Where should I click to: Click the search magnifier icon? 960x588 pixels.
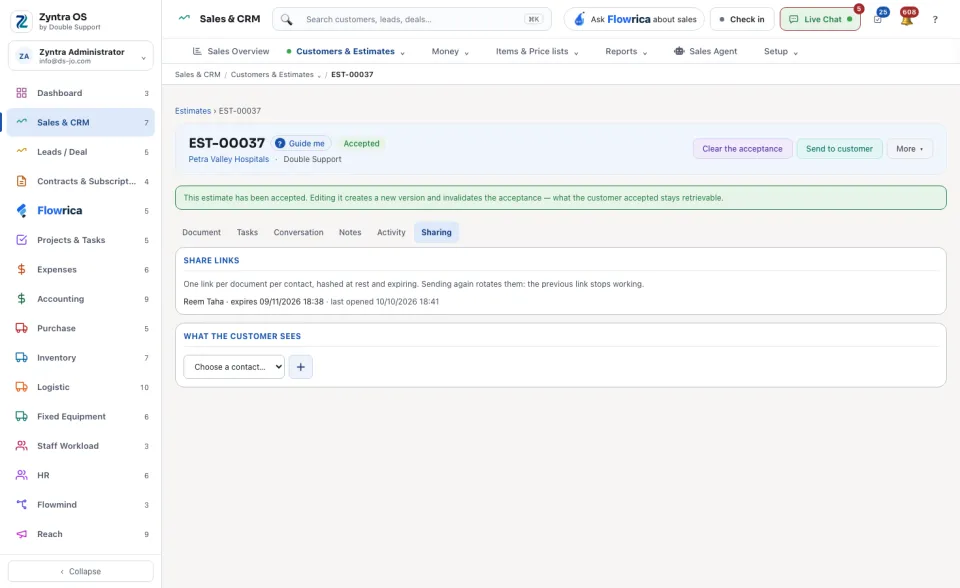tap(287, 20)
